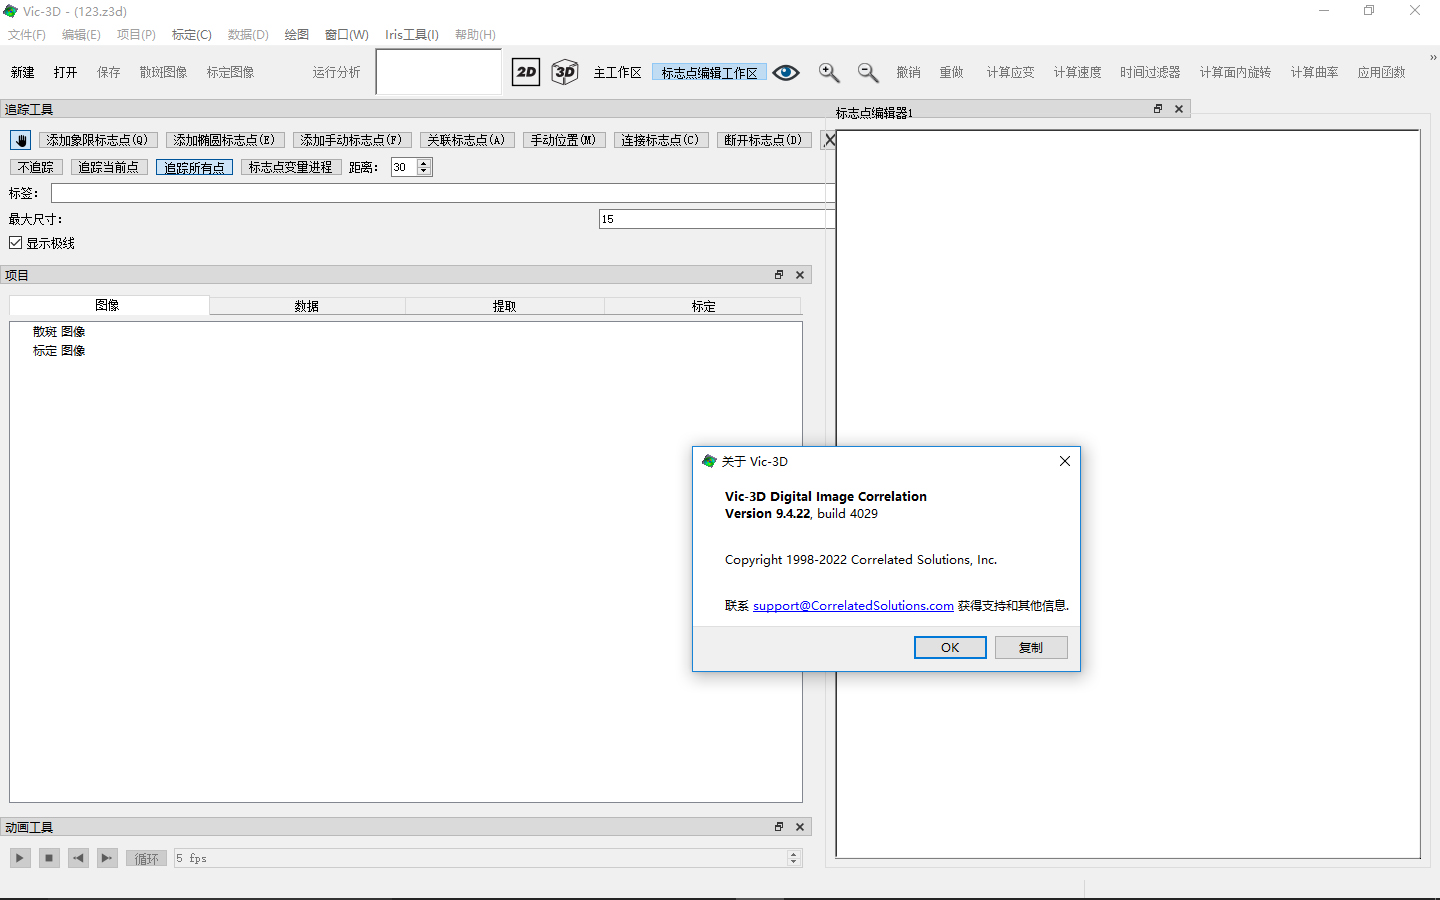This screenshot has height=900, width=1440.
Task: Open the 标定(C) menu
Action: 192,34
